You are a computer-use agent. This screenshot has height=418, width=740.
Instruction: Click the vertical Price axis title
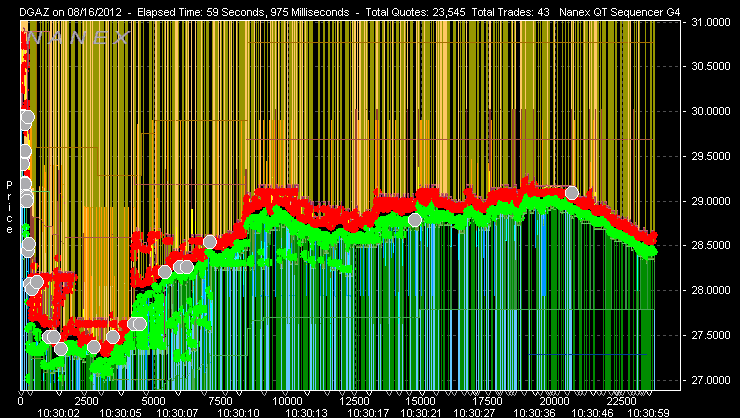pos(9,208)
